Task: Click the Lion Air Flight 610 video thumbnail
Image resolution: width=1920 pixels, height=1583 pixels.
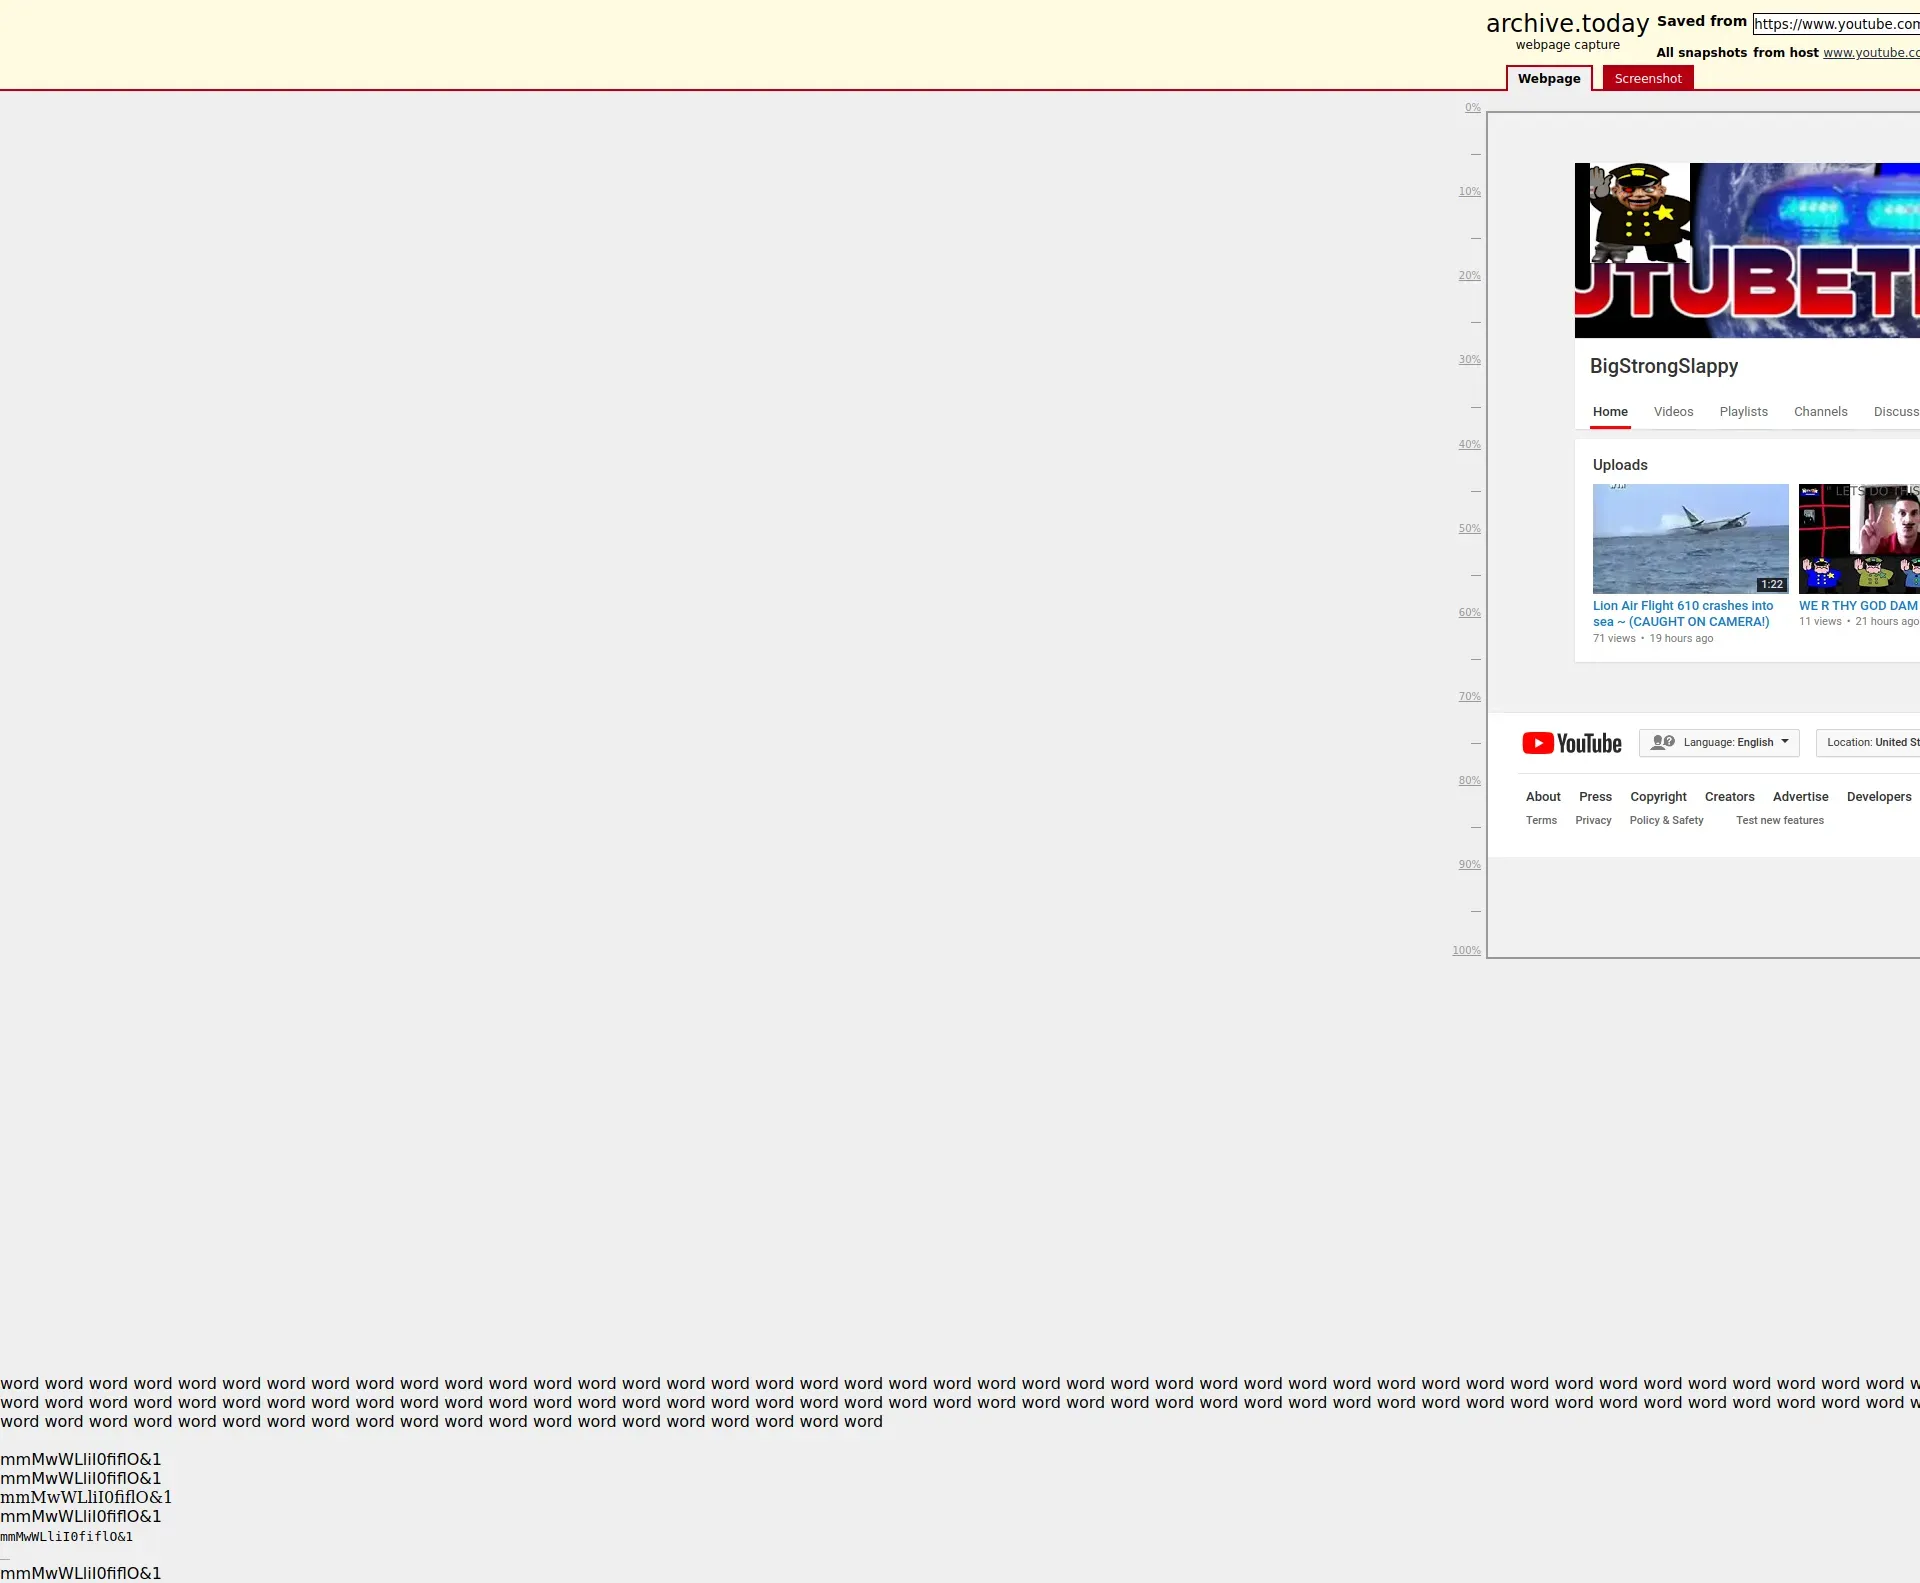Action: 1690,538
